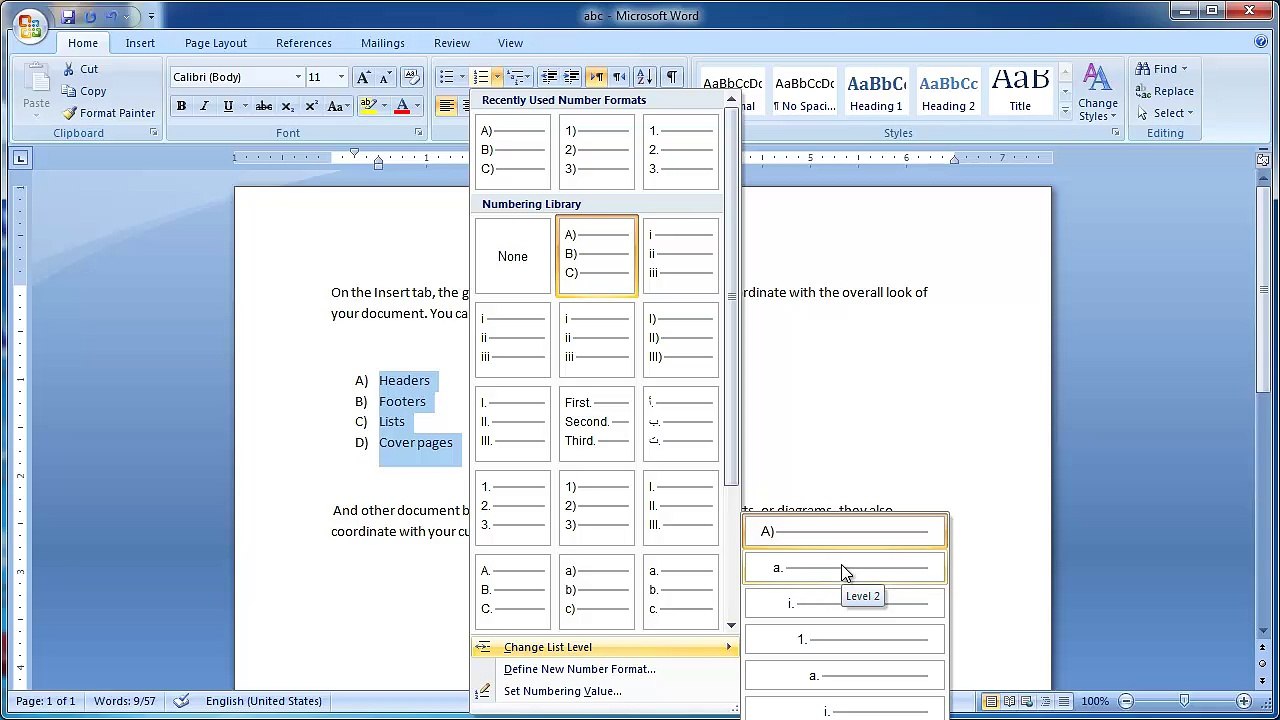Click the zoom slider handle

coord(1184,701)
